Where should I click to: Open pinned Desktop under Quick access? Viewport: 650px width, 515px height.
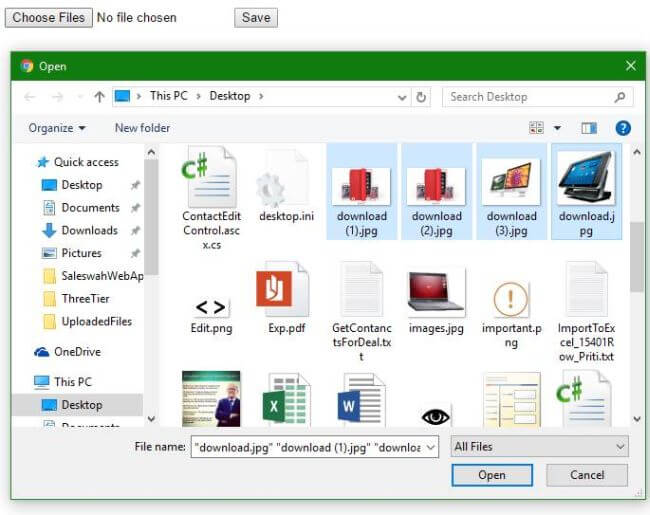point(82,185)
